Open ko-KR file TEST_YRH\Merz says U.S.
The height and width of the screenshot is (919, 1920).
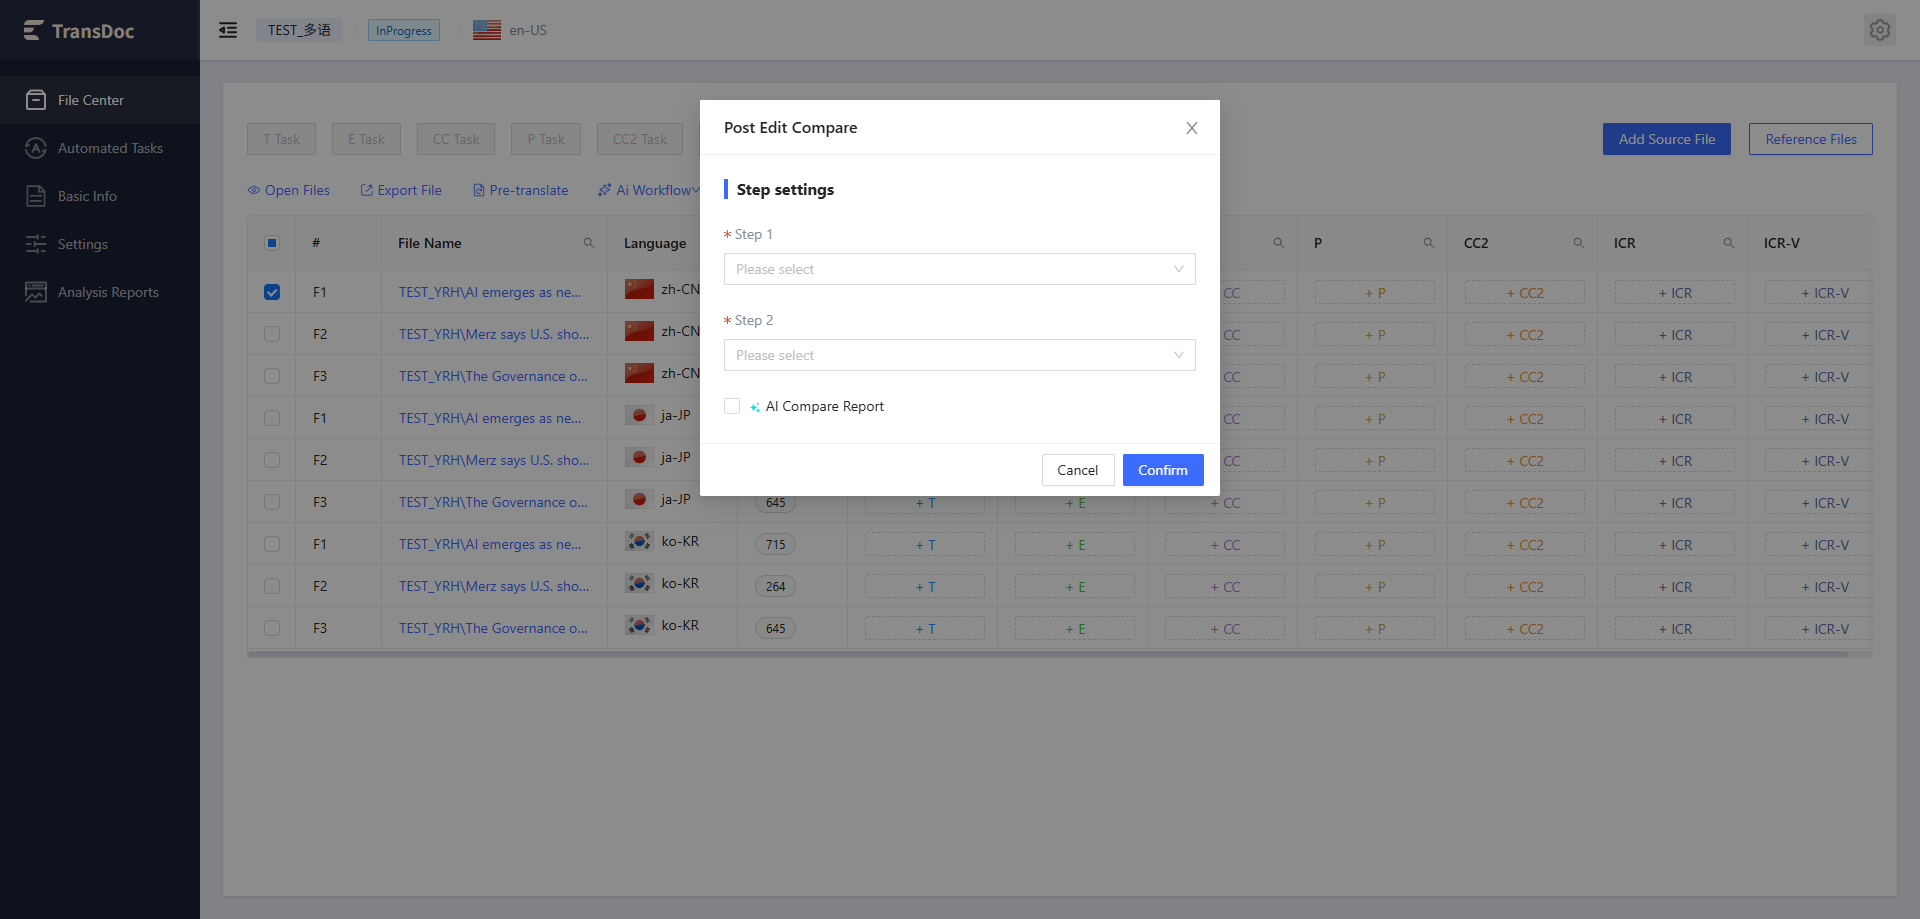coord(494,586)
